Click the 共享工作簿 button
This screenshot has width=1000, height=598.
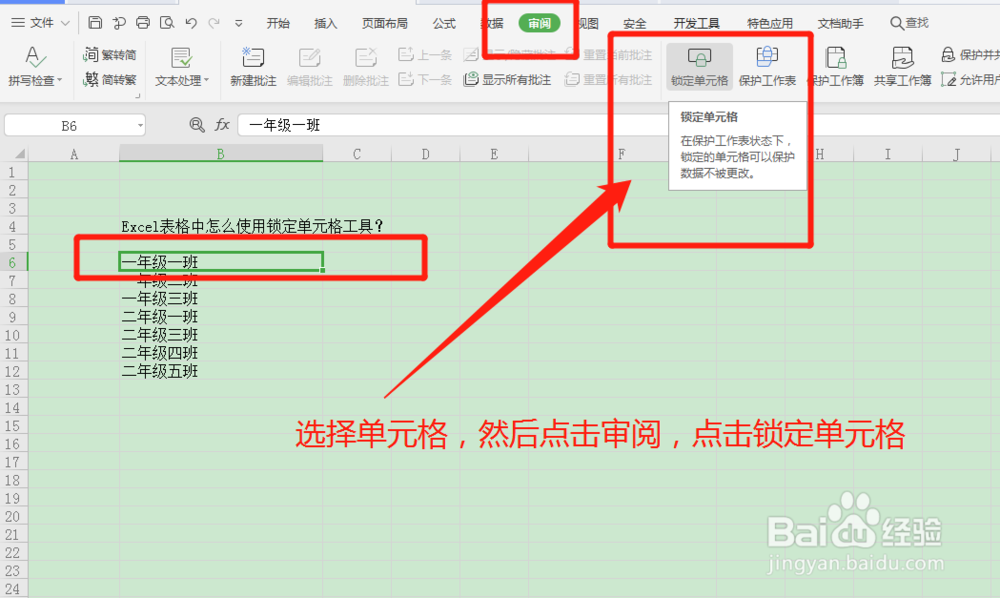tap(902, 66)
